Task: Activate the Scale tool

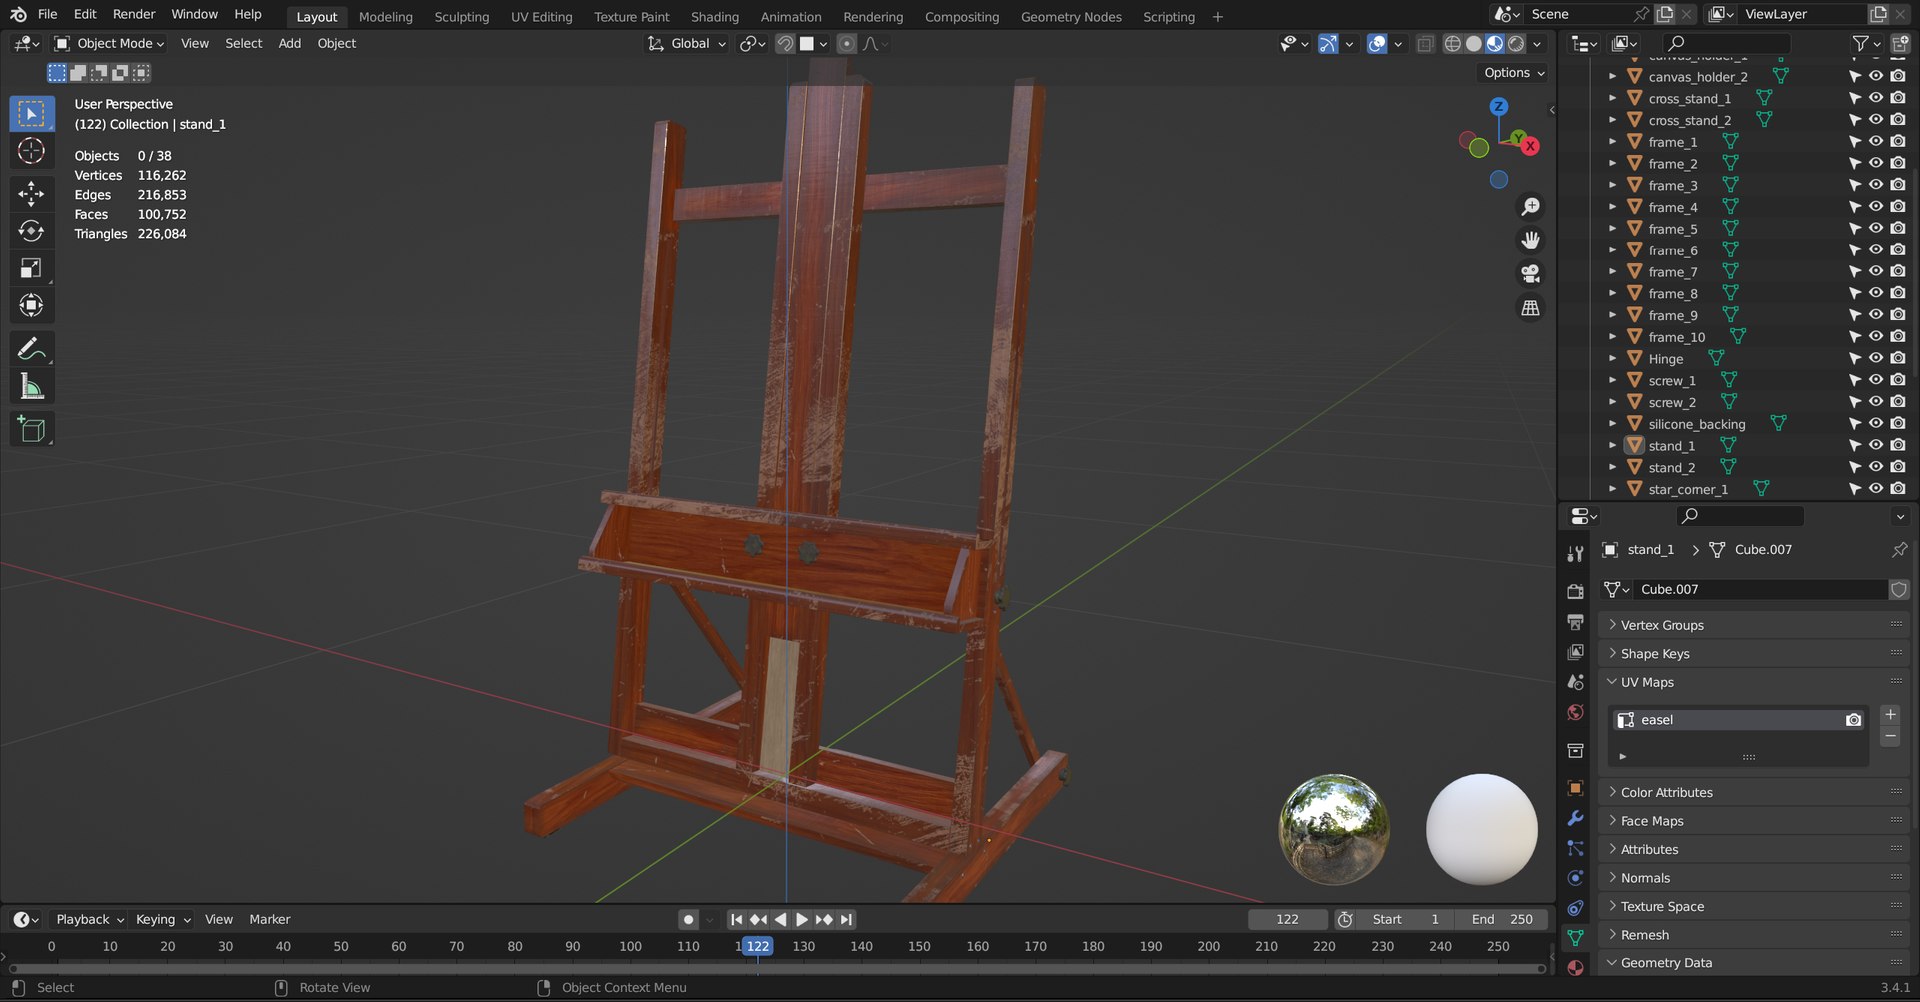Action: point(31,268)
